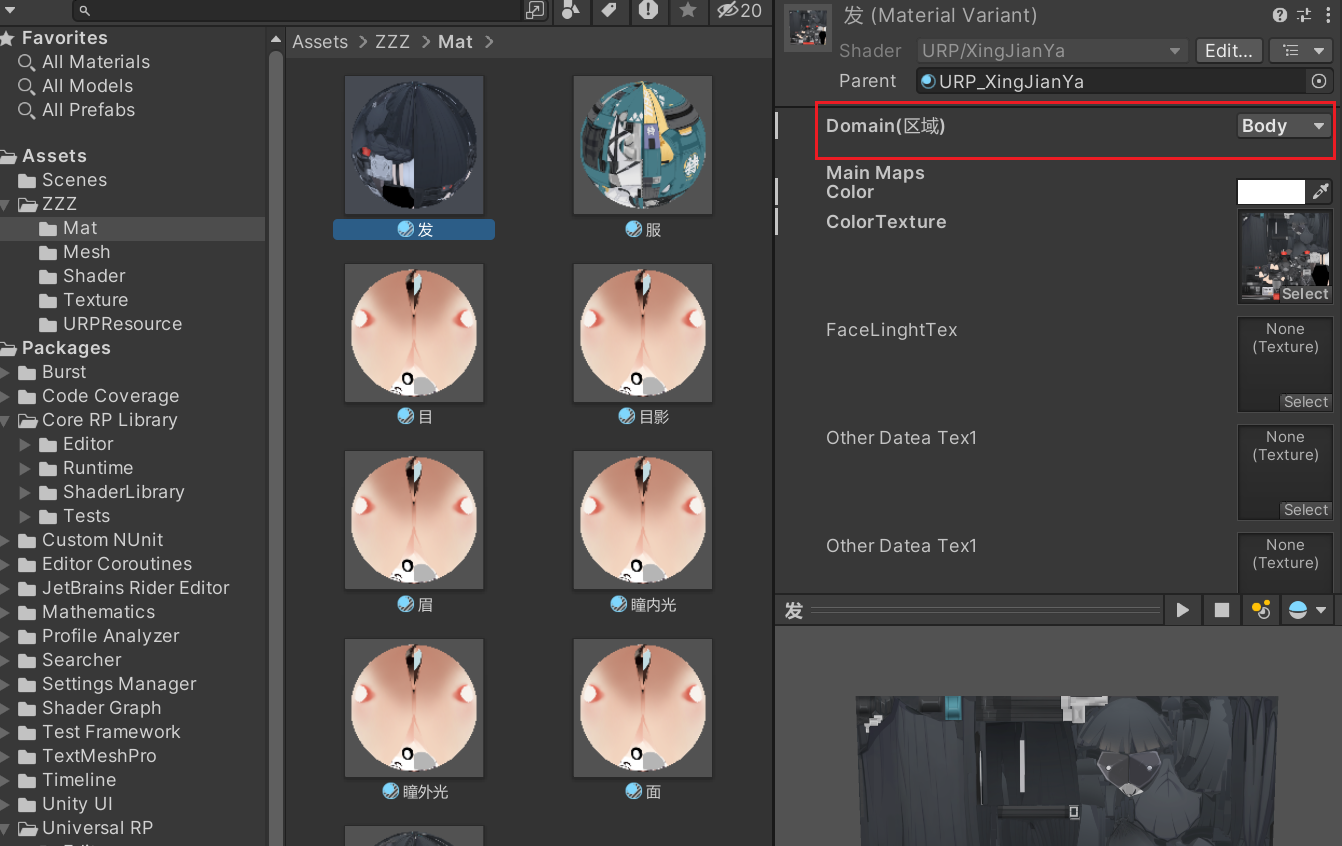This screenshot has width=1342, height=846.
Task: Open the Domain(区域) Body dropdown
Action: coord(1283,126)
